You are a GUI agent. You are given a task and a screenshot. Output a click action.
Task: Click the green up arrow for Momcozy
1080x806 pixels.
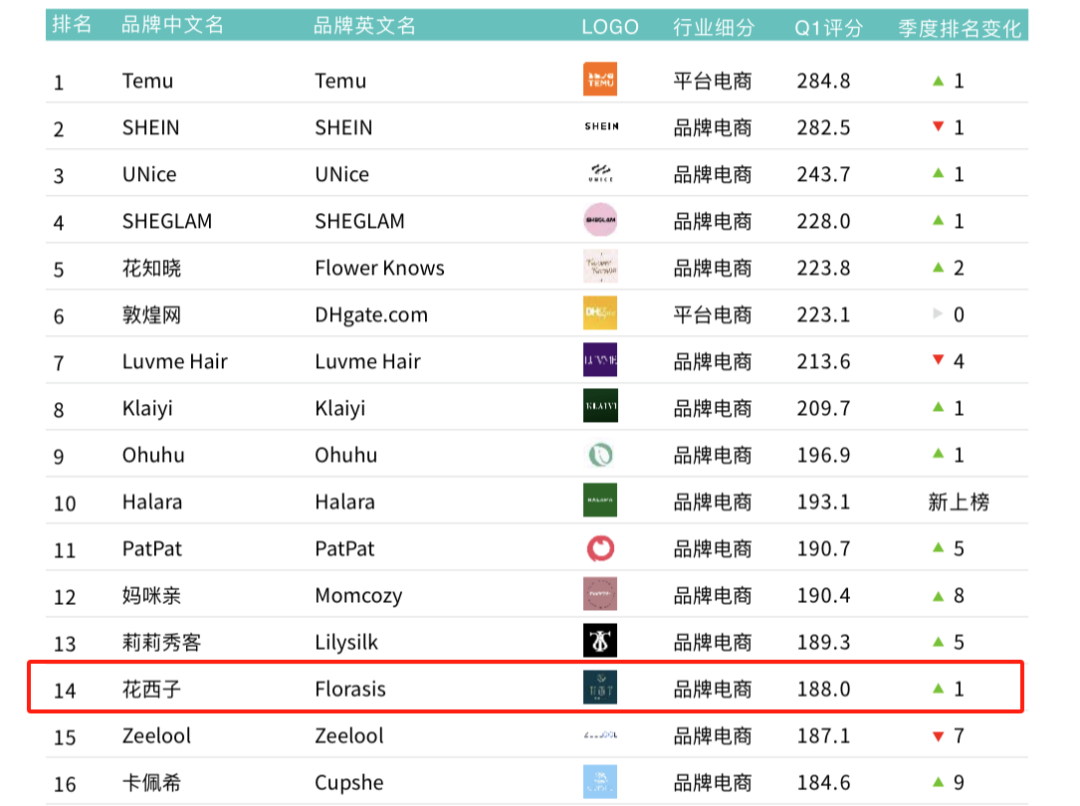[x=938, y=596]
